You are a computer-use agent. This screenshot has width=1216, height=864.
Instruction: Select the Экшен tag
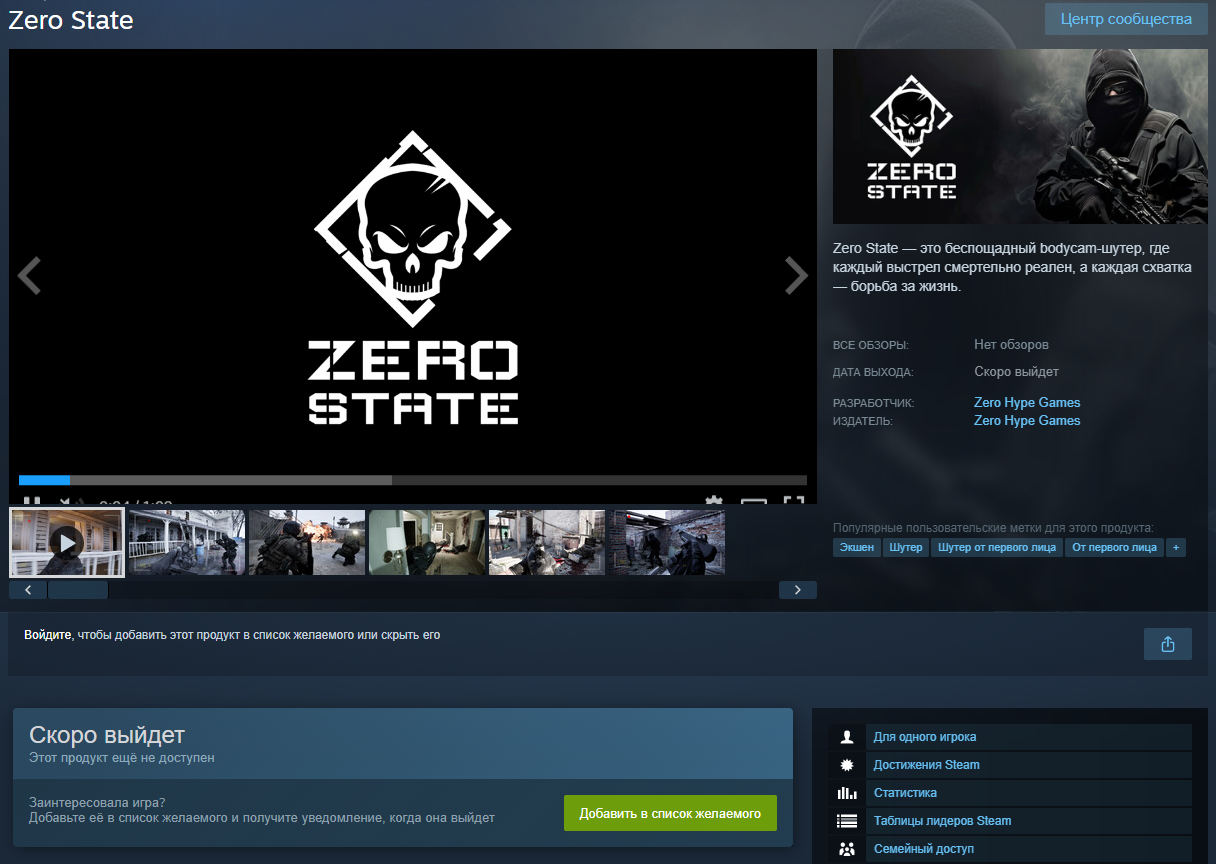[856, 547]
